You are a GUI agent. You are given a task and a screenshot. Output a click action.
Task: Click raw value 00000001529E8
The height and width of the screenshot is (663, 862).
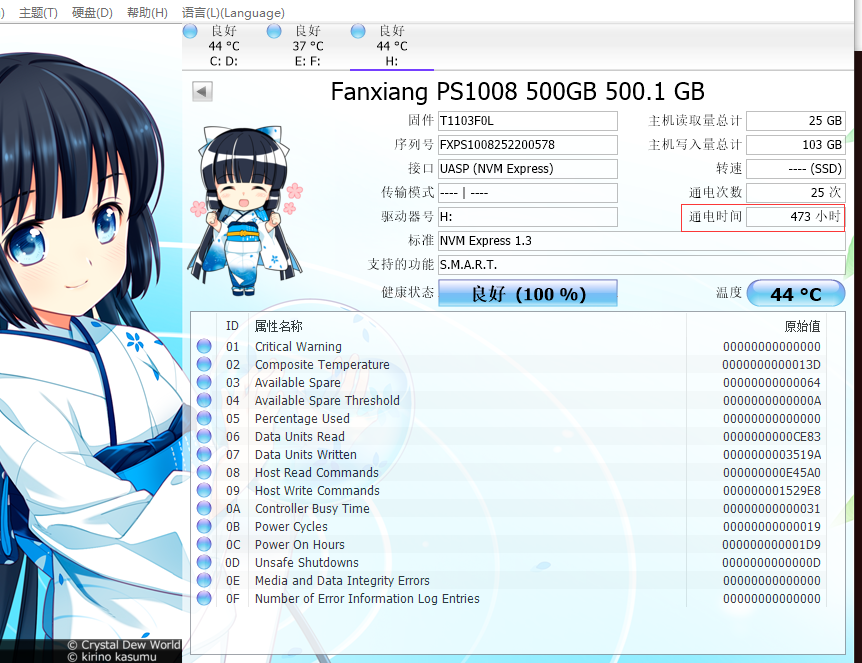(x=771, y=490)
